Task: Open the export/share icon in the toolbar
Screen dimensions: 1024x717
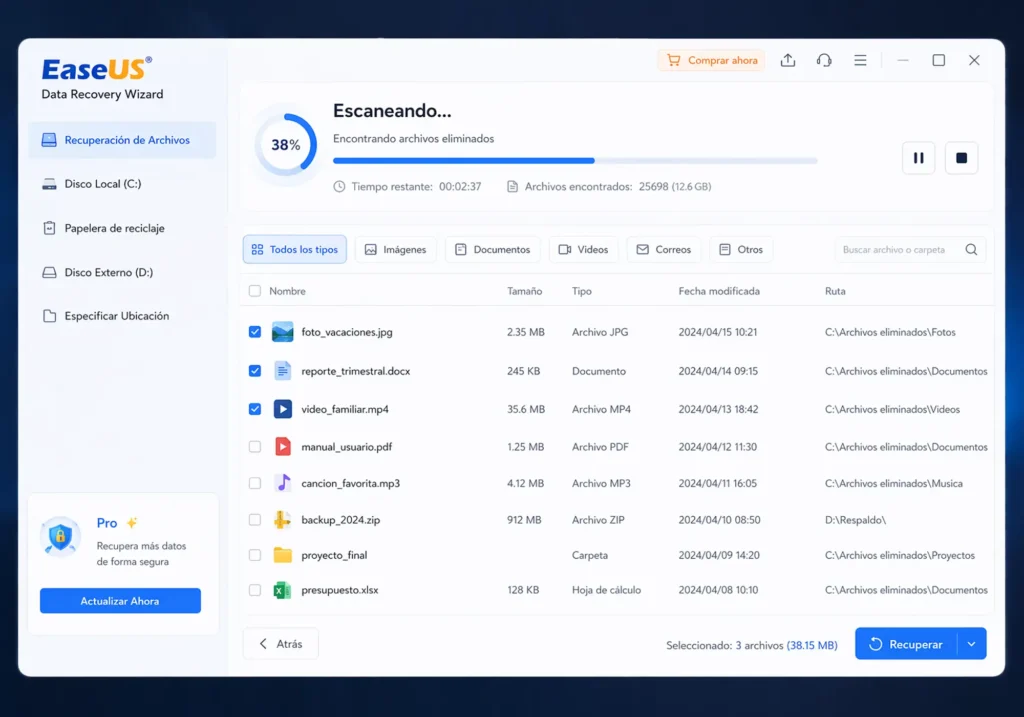Action: (787, 60)
